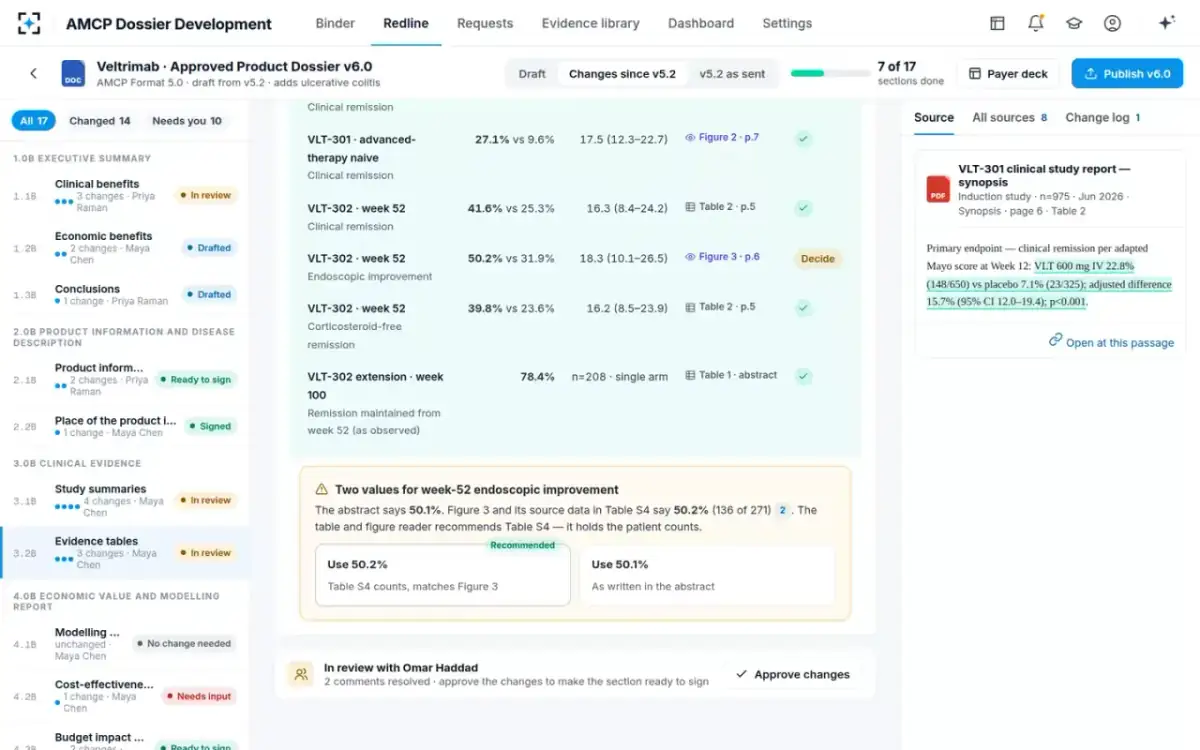Go back using the left arrow
This screenshot has height=750, width=1200.
(33, 73)
